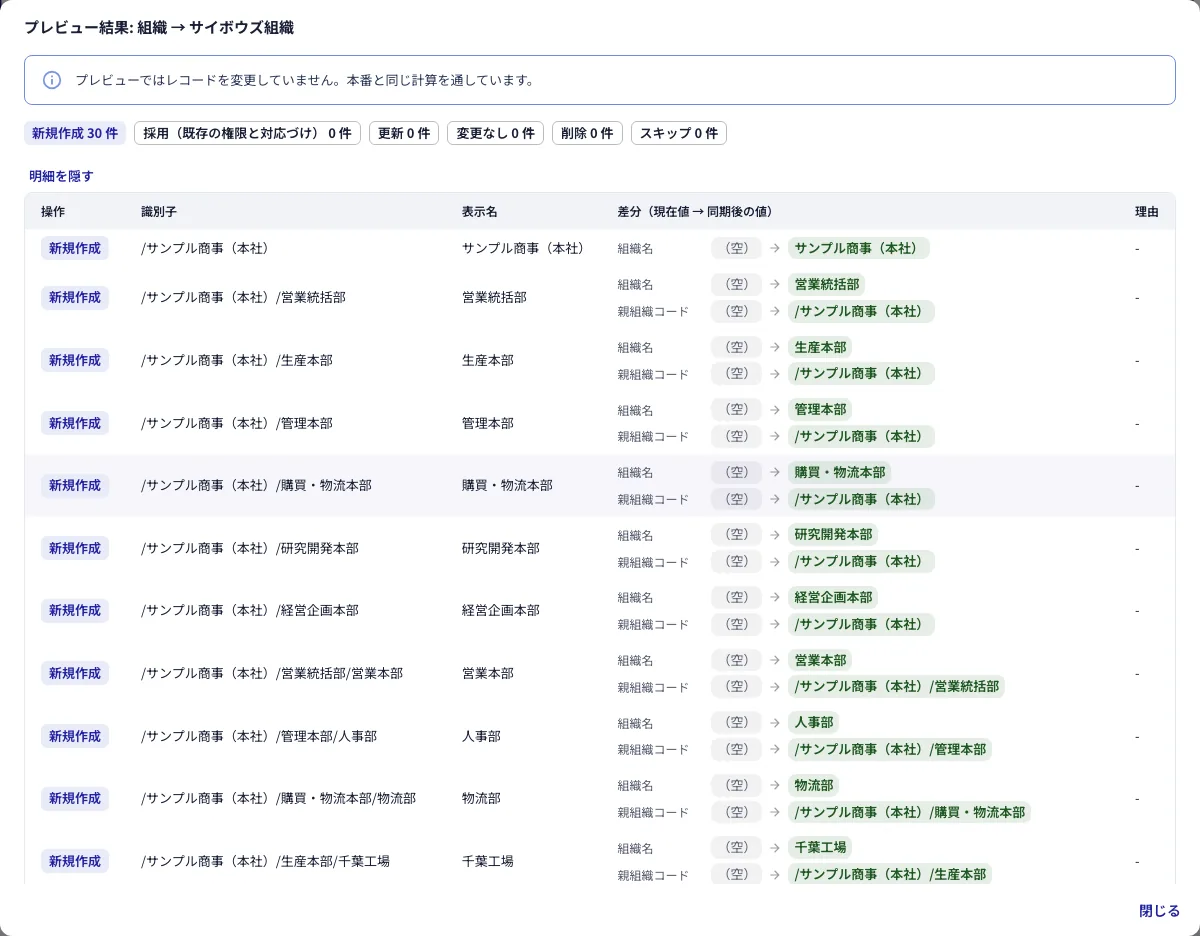
Task: Click identifier /サンプル商事（本社）/営業統括部/営業本部
Action: point(272,673)
